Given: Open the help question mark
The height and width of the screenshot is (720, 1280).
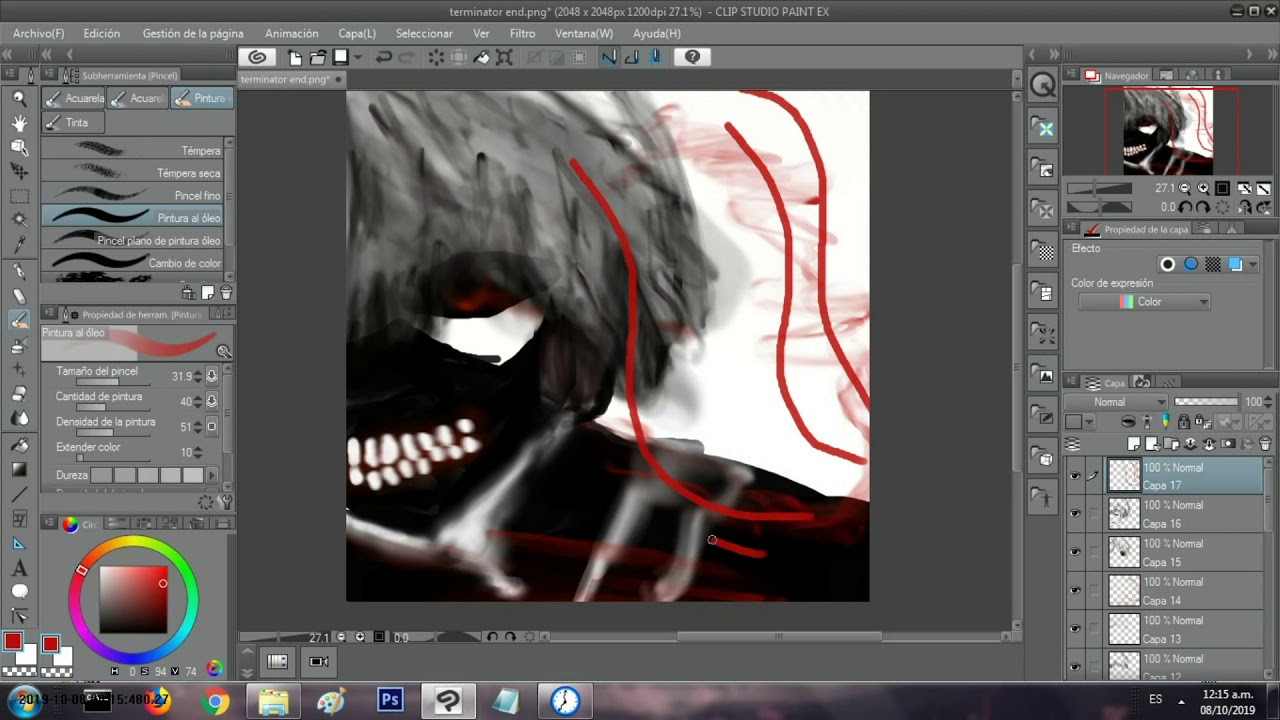Looking at the screenshot, I should click(x=692, y=57).
